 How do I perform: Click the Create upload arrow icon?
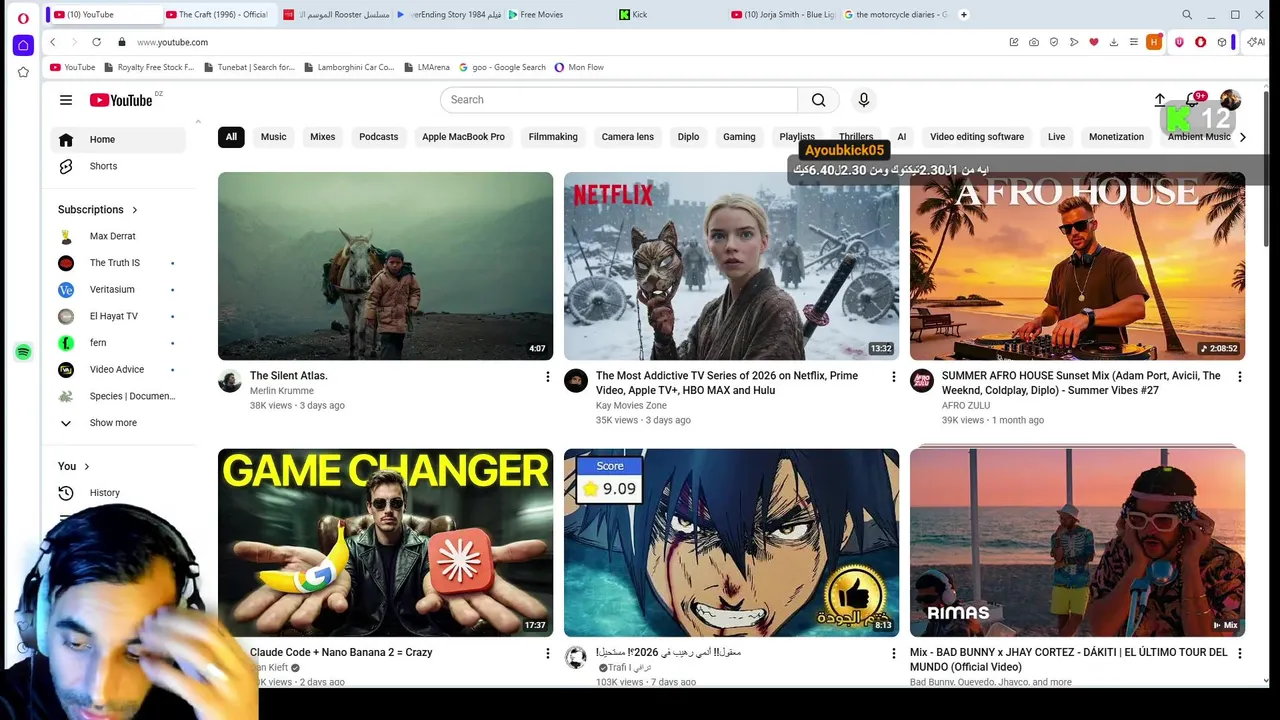click(1160, 100)
